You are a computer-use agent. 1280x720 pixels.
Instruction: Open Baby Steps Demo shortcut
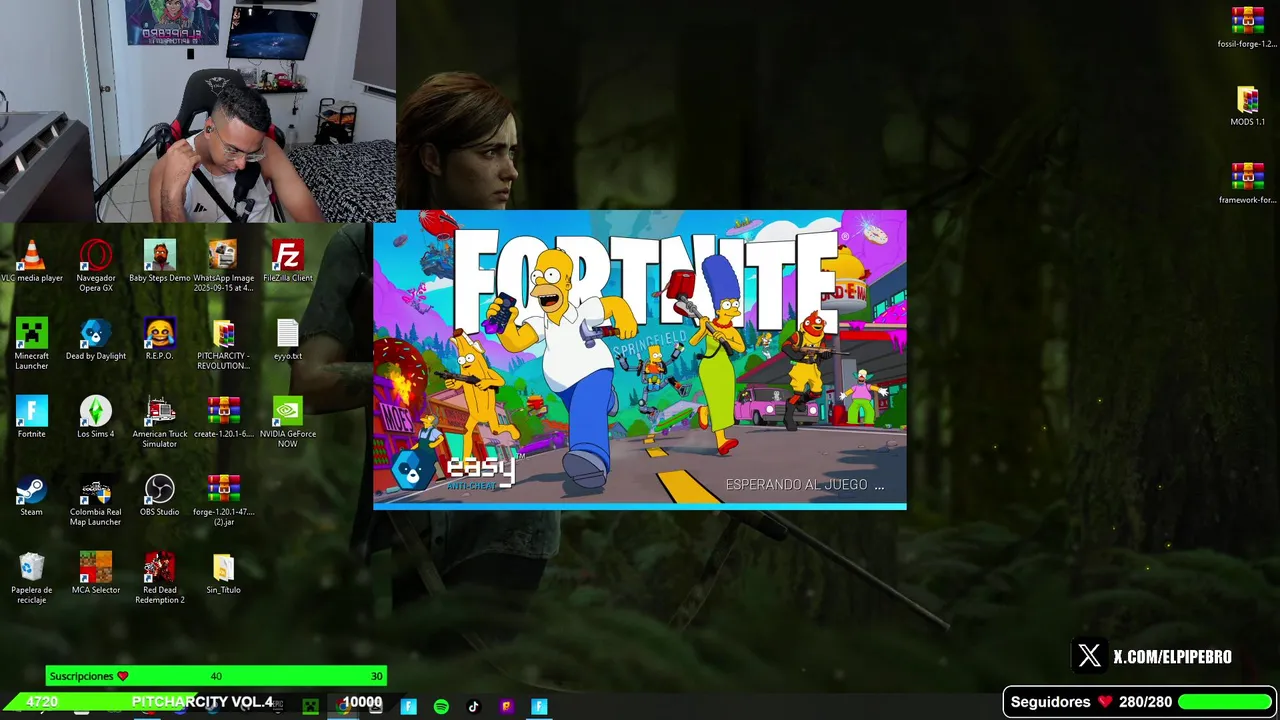tap(159, 262)
